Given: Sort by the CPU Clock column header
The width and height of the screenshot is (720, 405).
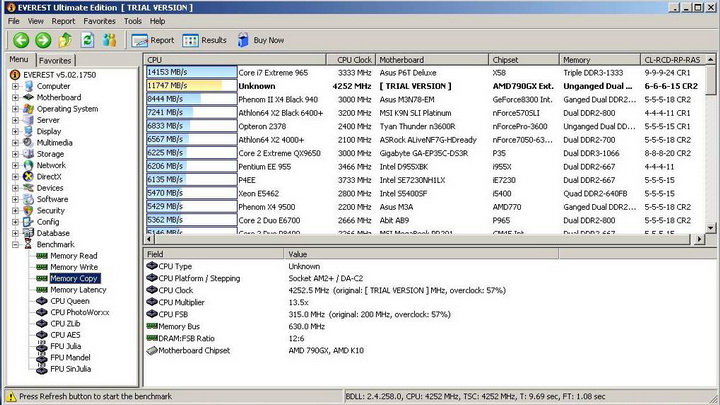Looking at the screenshot, I should 351,60.
